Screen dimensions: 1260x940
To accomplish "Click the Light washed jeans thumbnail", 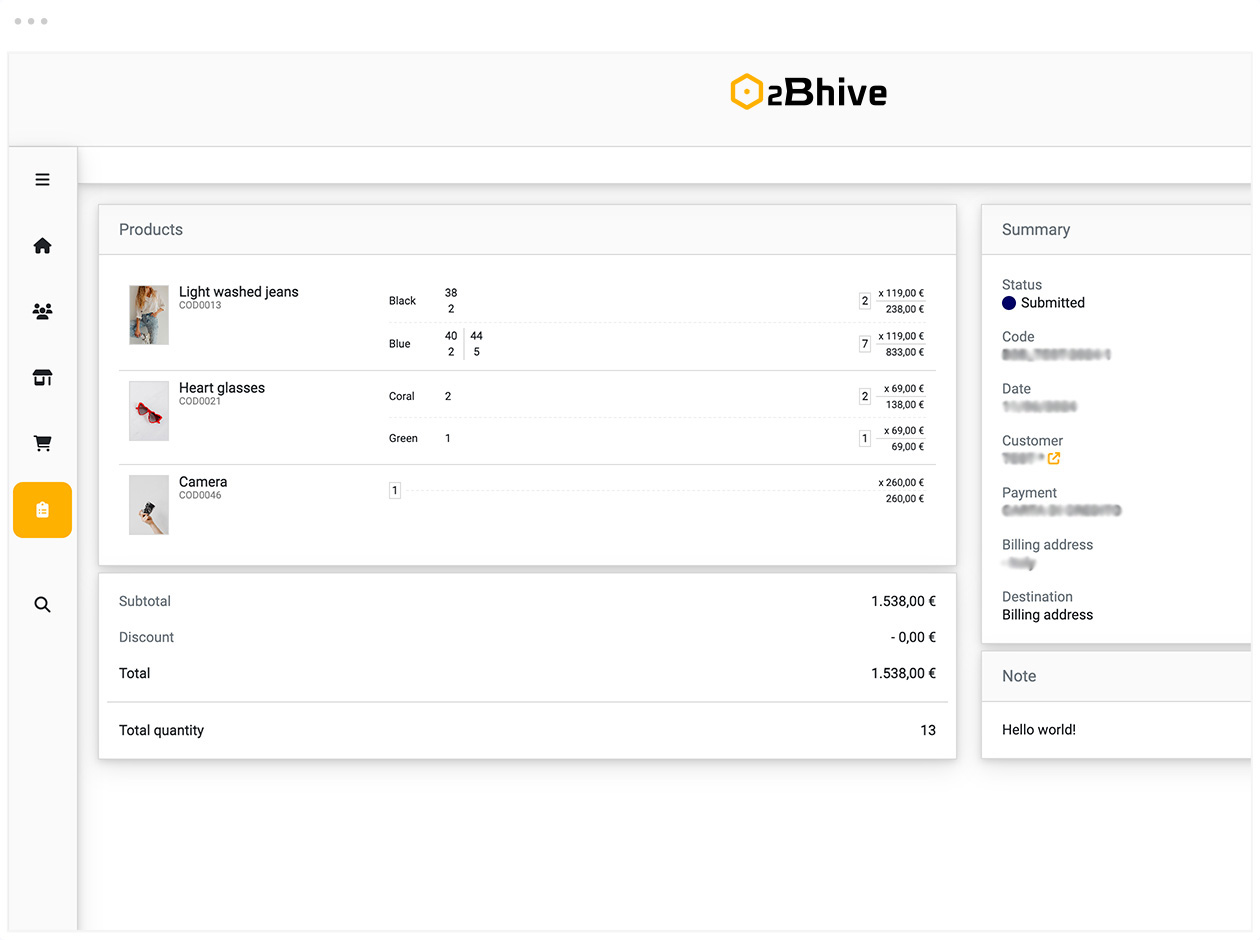I will (149, 315).
